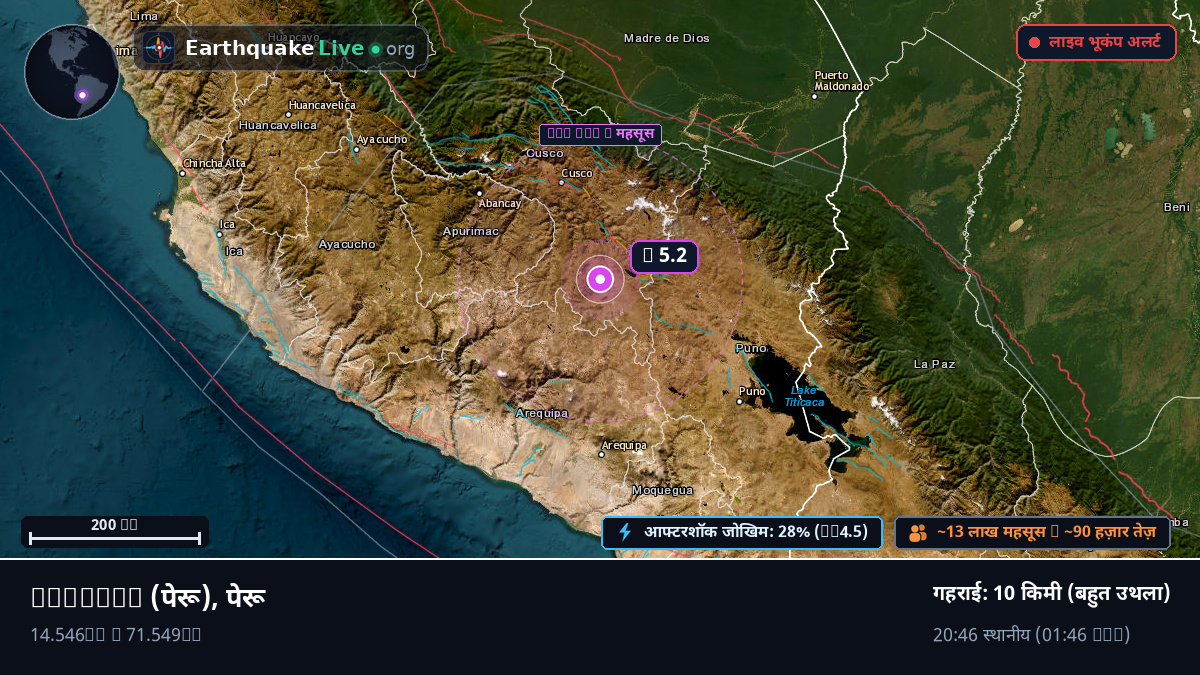This screenshot has width=1200, height=675.
Task: Click the 200 distance scale bar
Action: pos(115,532)
